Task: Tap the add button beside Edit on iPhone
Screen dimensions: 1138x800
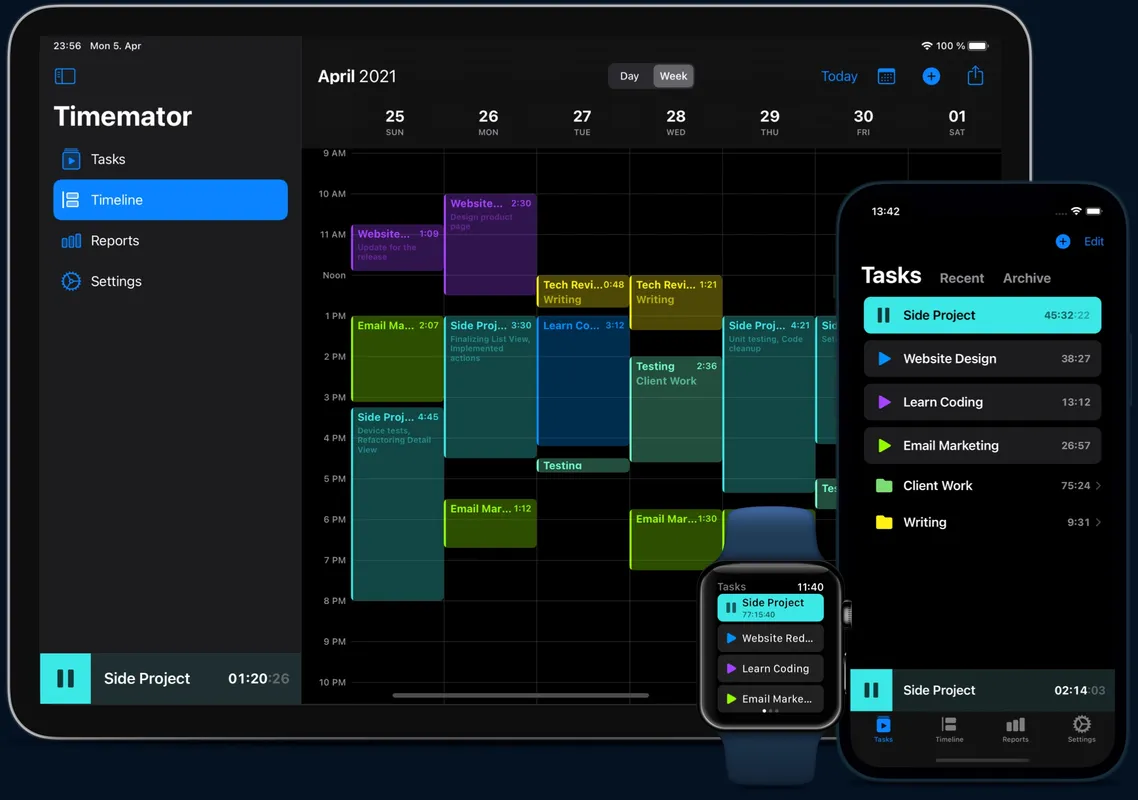Action: (1062, 242)
